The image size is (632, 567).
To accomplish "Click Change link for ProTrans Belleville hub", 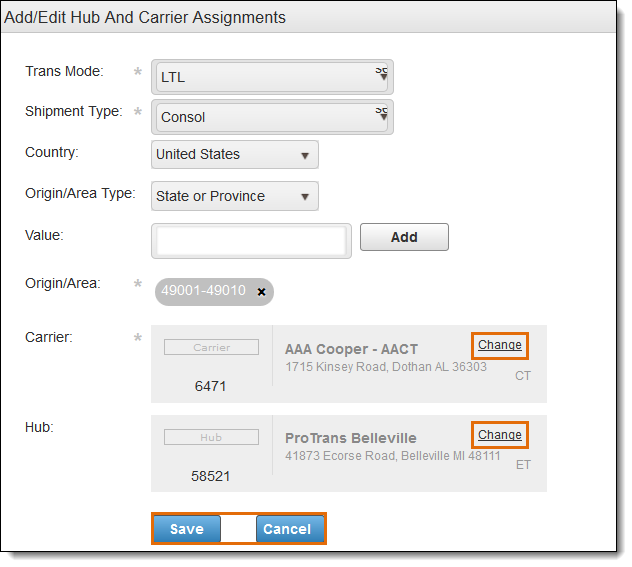I will click(499, 435).
